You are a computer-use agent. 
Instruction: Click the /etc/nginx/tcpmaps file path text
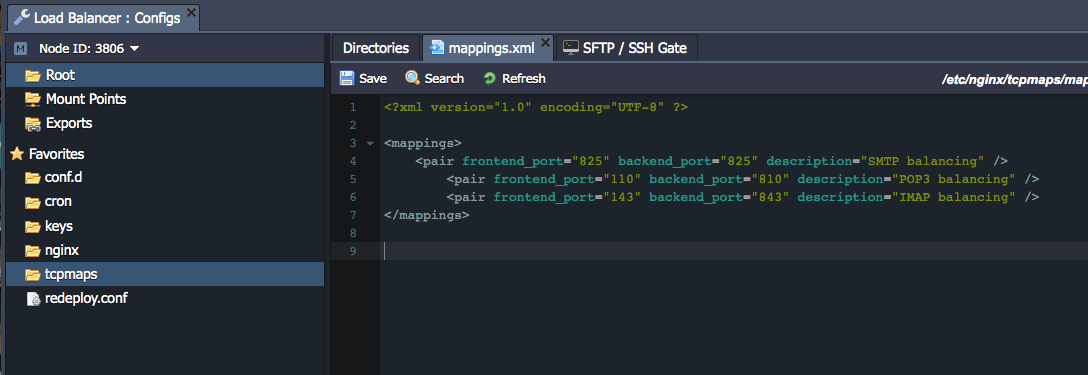pyautogui.click(x=1014, y=80)
